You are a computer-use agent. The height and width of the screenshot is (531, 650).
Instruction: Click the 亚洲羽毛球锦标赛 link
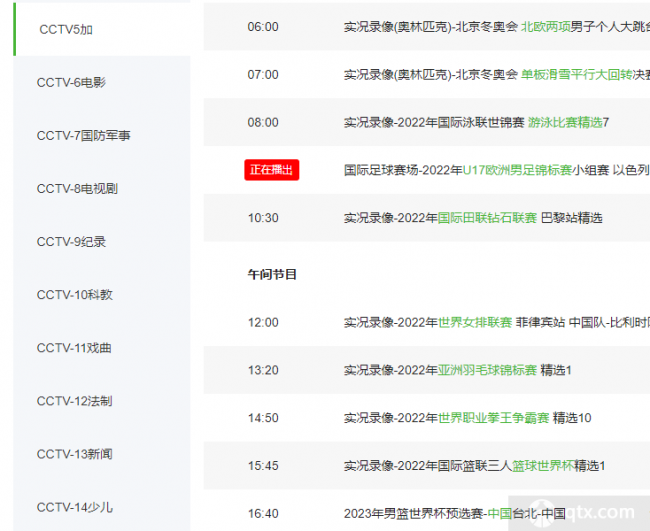pyautogui.click(x=487, y=370)
